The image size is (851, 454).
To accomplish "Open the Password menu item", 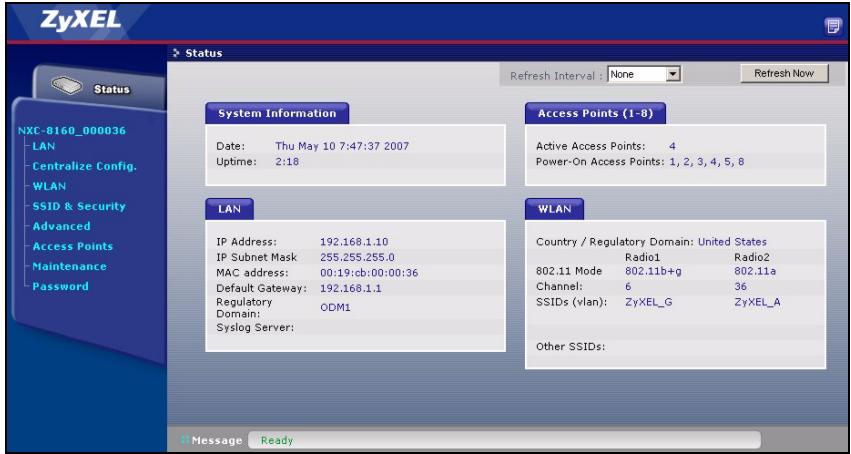I will [x=60, y=286].
